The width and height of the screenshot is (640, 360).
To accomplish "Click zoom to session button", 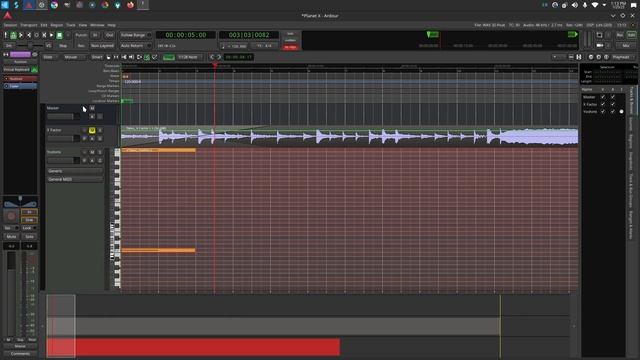I will 607,57.
